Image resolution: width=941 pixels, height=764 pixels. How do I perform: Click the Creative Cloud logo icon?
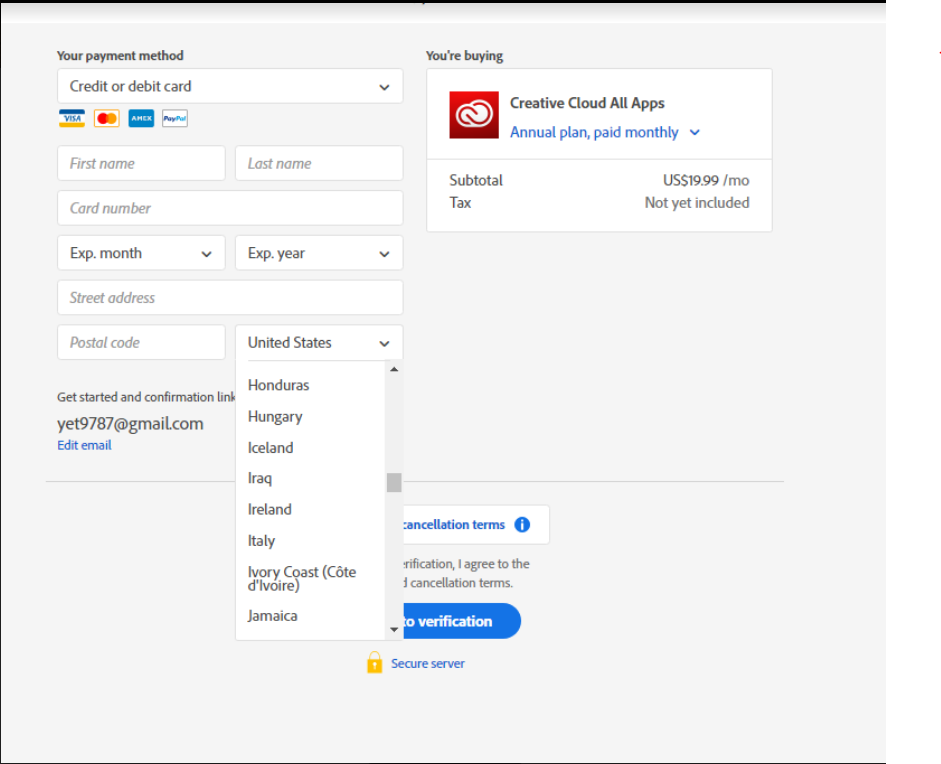[474, 115]
